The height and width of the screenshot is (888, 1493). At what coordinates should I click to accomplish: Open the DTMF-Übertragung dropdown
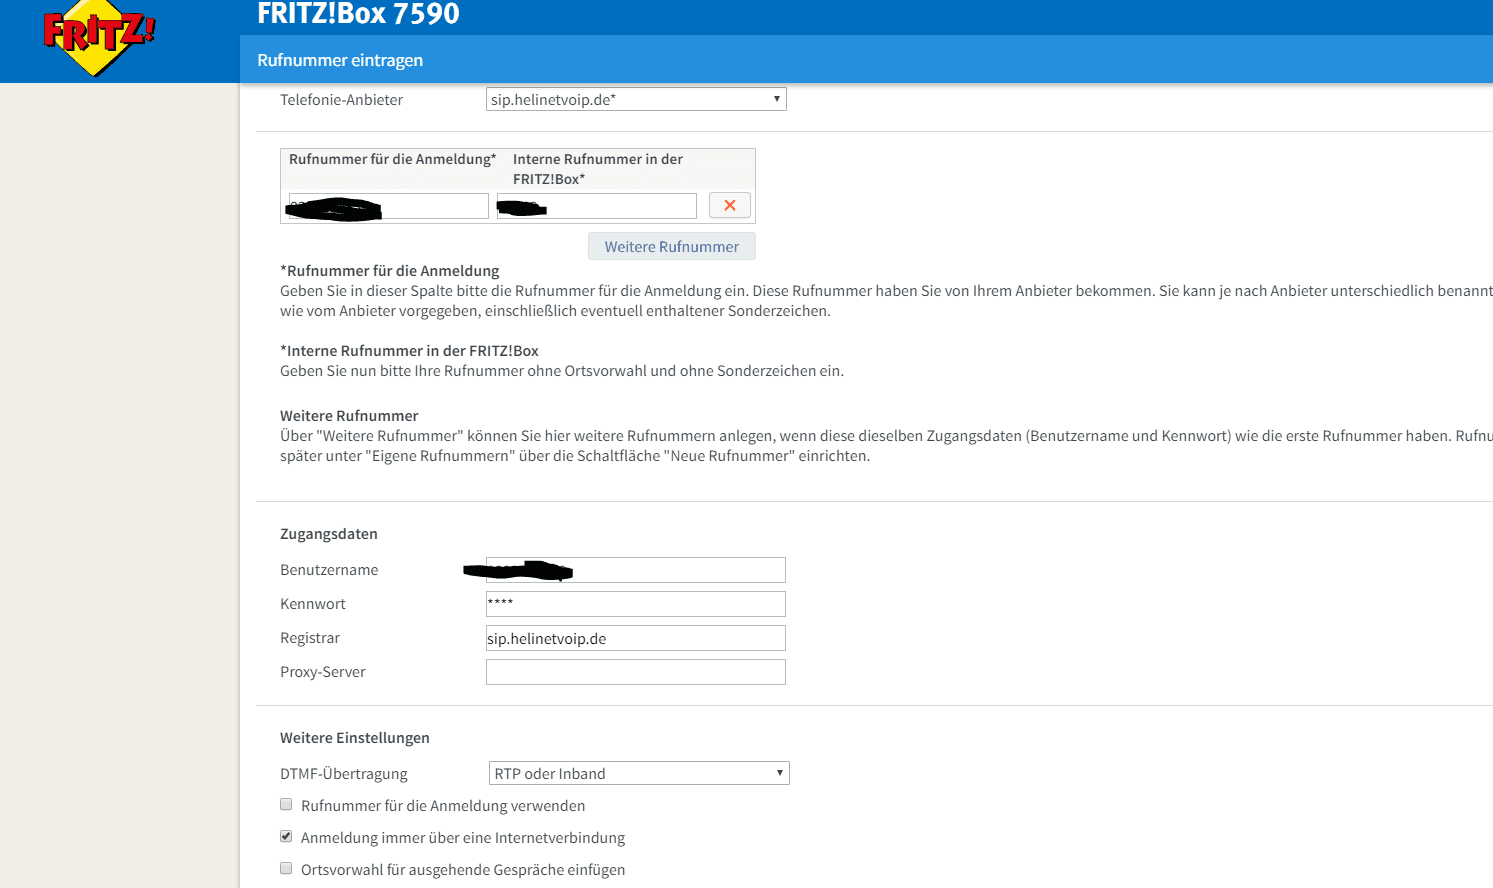(639, 773)
